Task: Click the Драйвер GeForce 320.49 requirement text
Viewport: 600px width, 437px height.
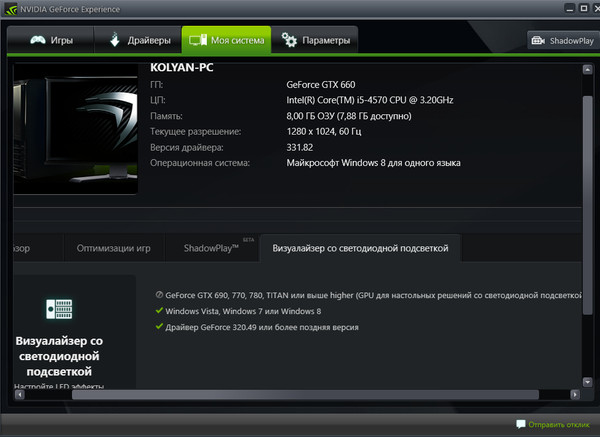Action: [x=262, y=327]
